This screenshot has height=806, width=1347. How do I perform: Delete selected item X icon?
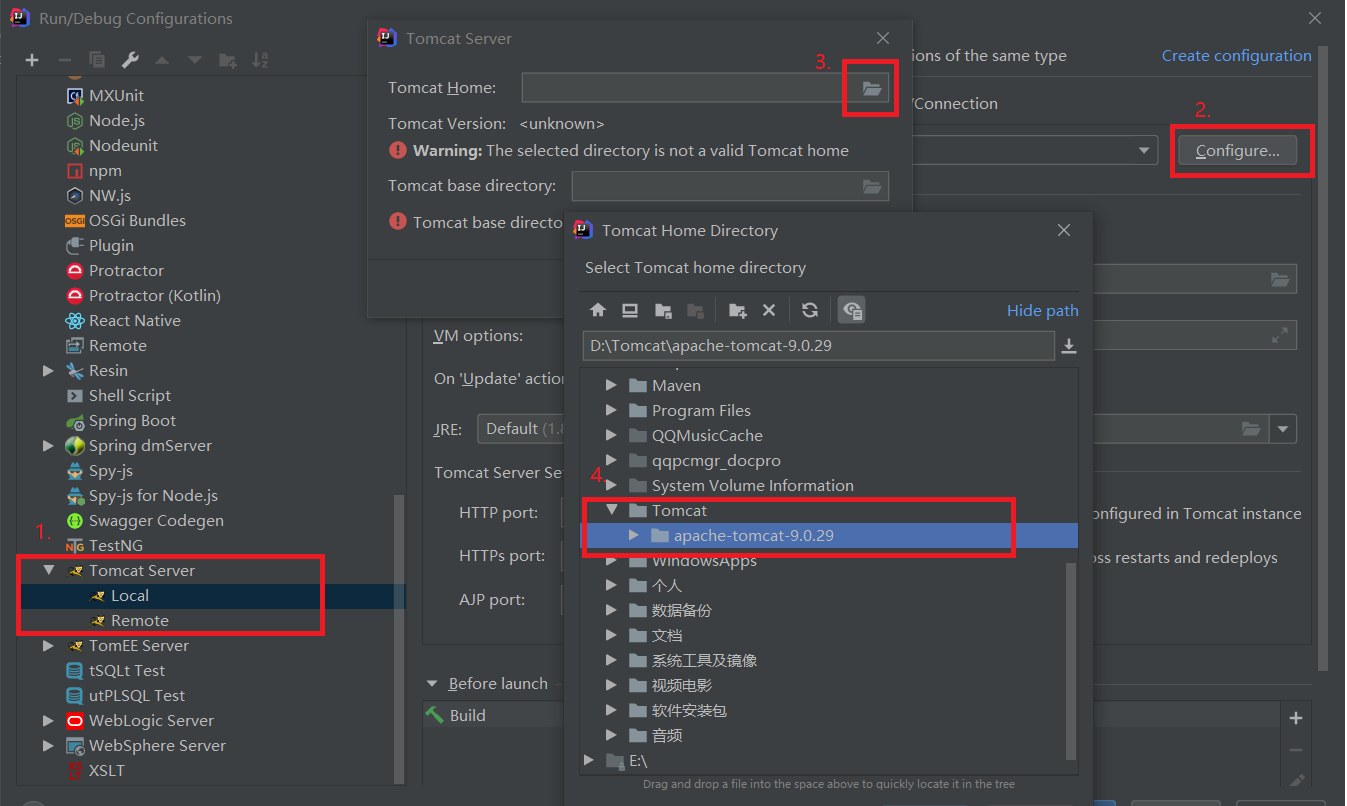click(769, 310)
